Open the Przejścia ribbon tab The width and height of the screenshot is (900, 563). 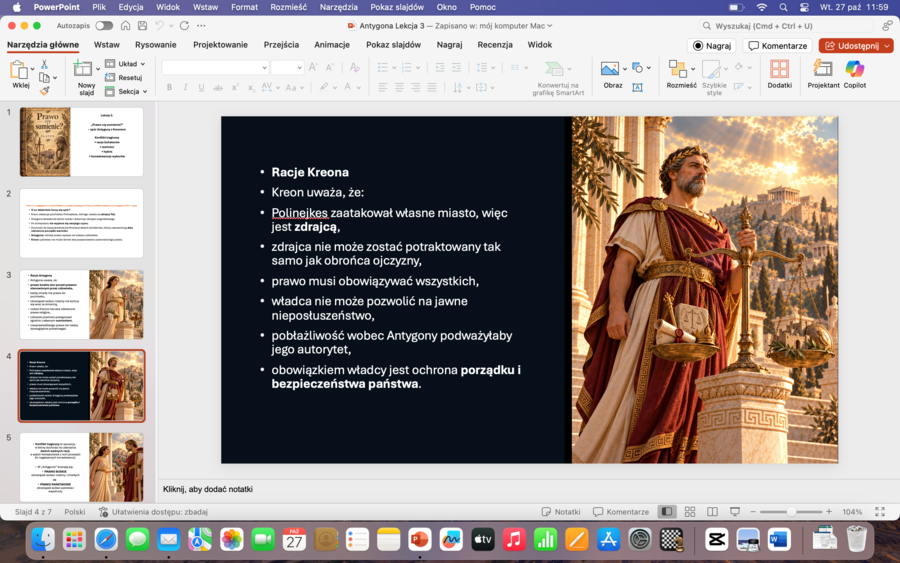281,45
